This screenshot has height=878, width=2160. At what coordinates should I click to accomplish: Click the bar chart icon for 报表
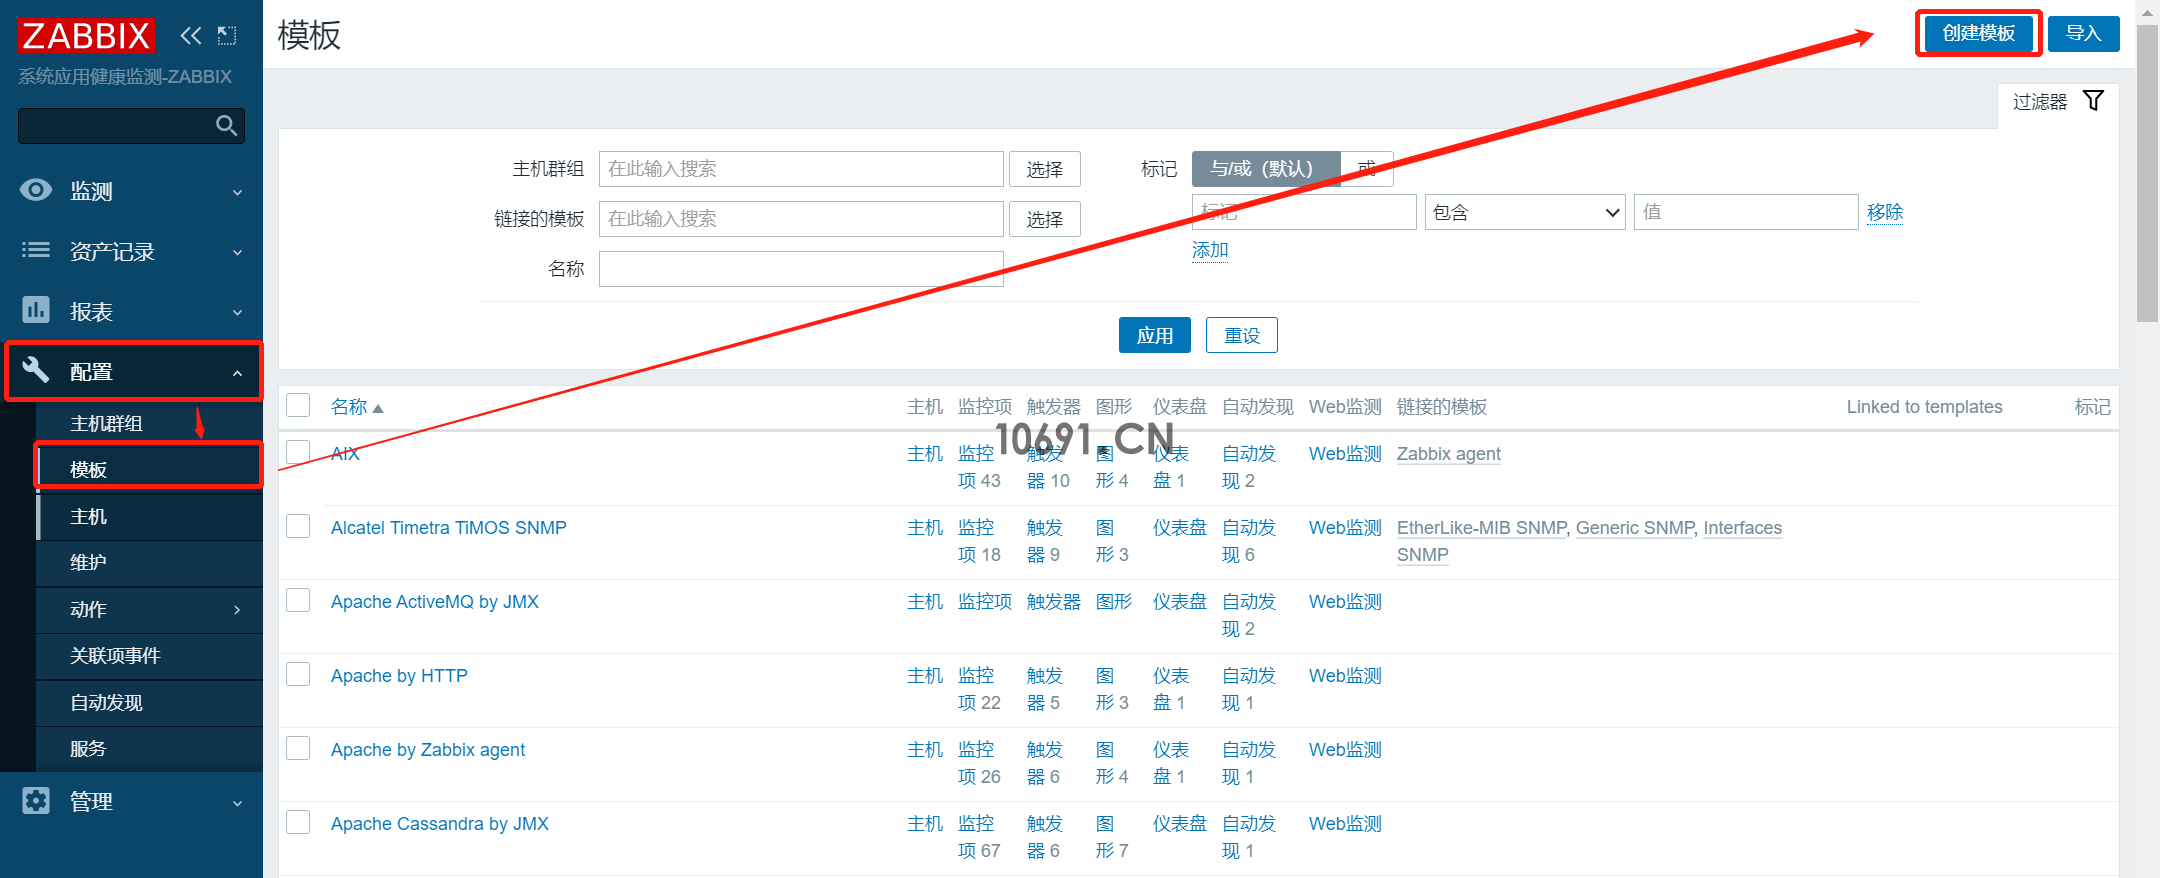pyautogui.click(x=36, y=310)
